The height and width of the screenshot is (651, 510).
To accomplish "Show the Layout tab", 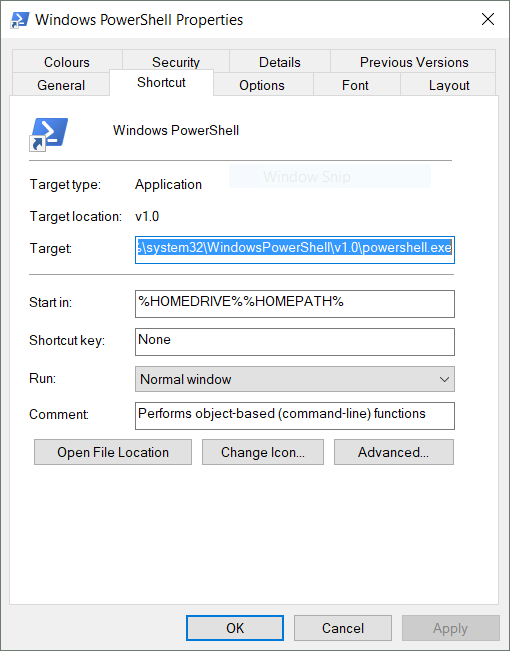I will coord(449,85).
